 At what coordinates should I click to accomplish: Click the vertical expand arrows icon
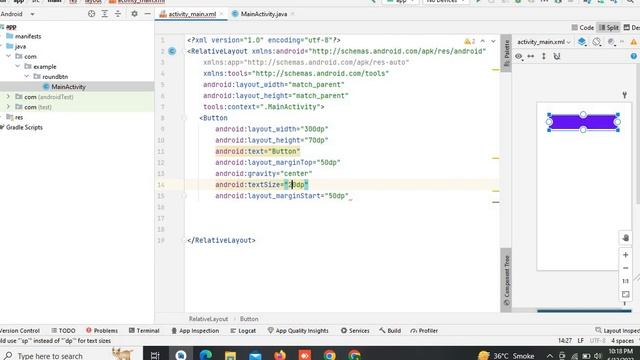pyautogui.click(x=544, y=56)
